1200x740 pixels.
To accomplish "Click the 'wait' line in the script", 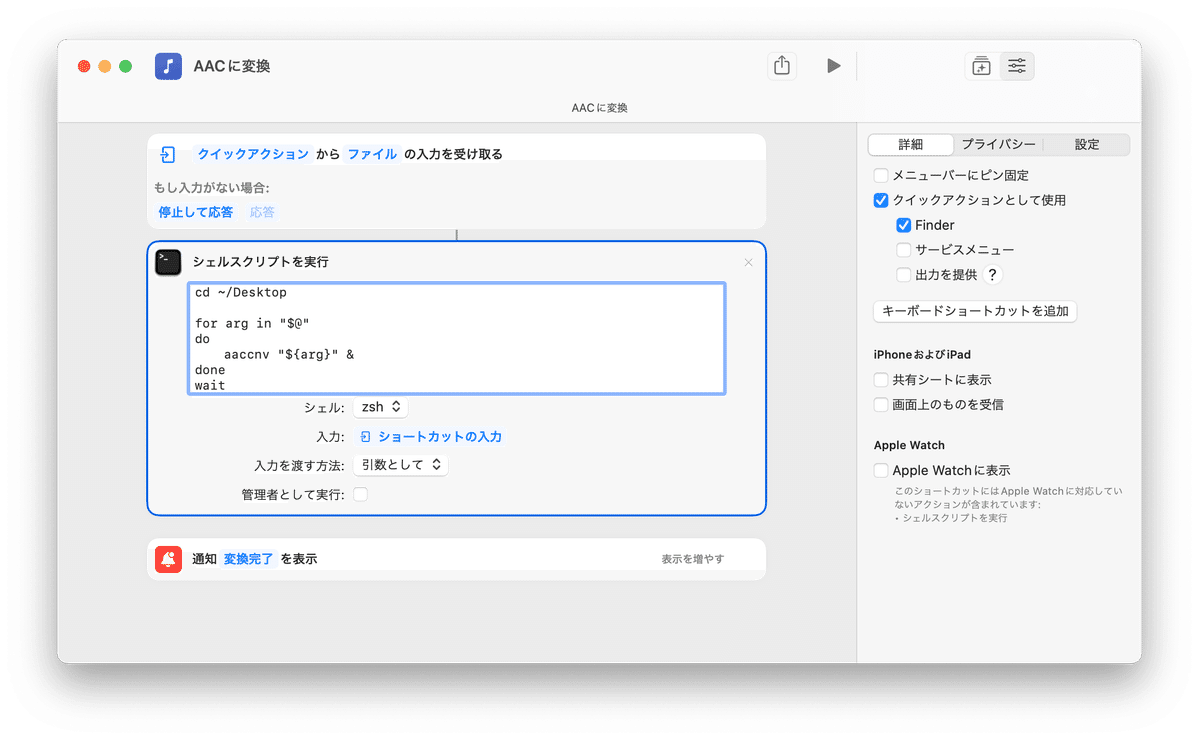I will point(210,385).
